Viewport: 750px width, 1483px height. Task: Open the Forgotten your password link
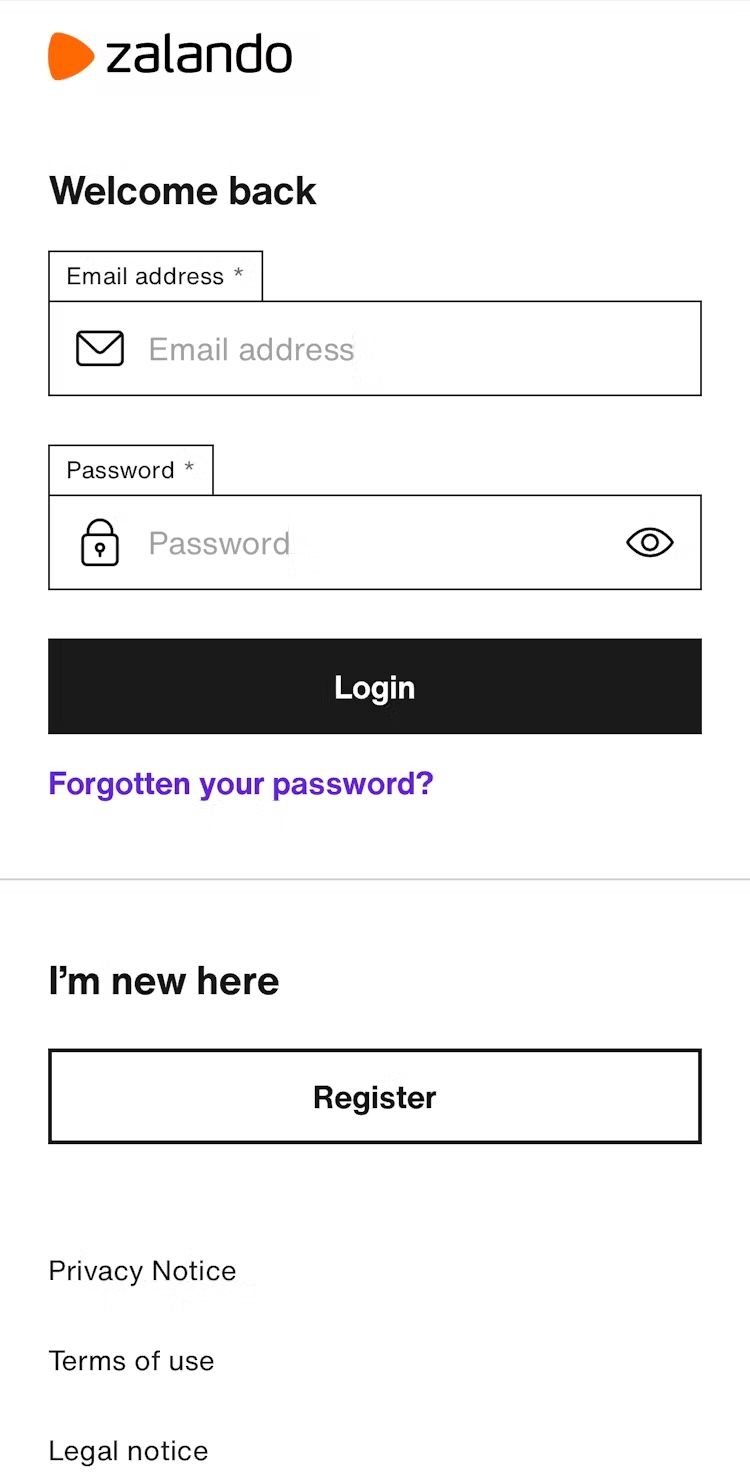point(241,784)
